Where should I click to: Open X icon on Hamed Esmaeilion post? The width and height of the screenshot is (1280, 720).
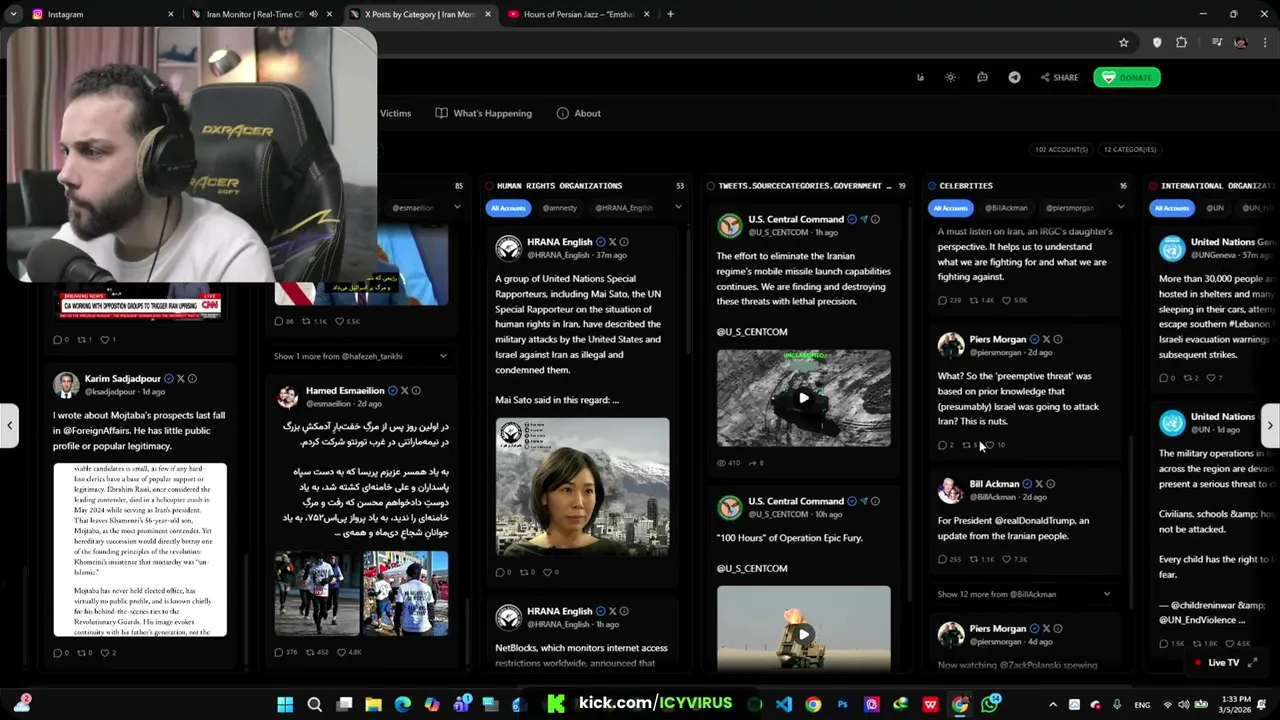pos(404,391)
